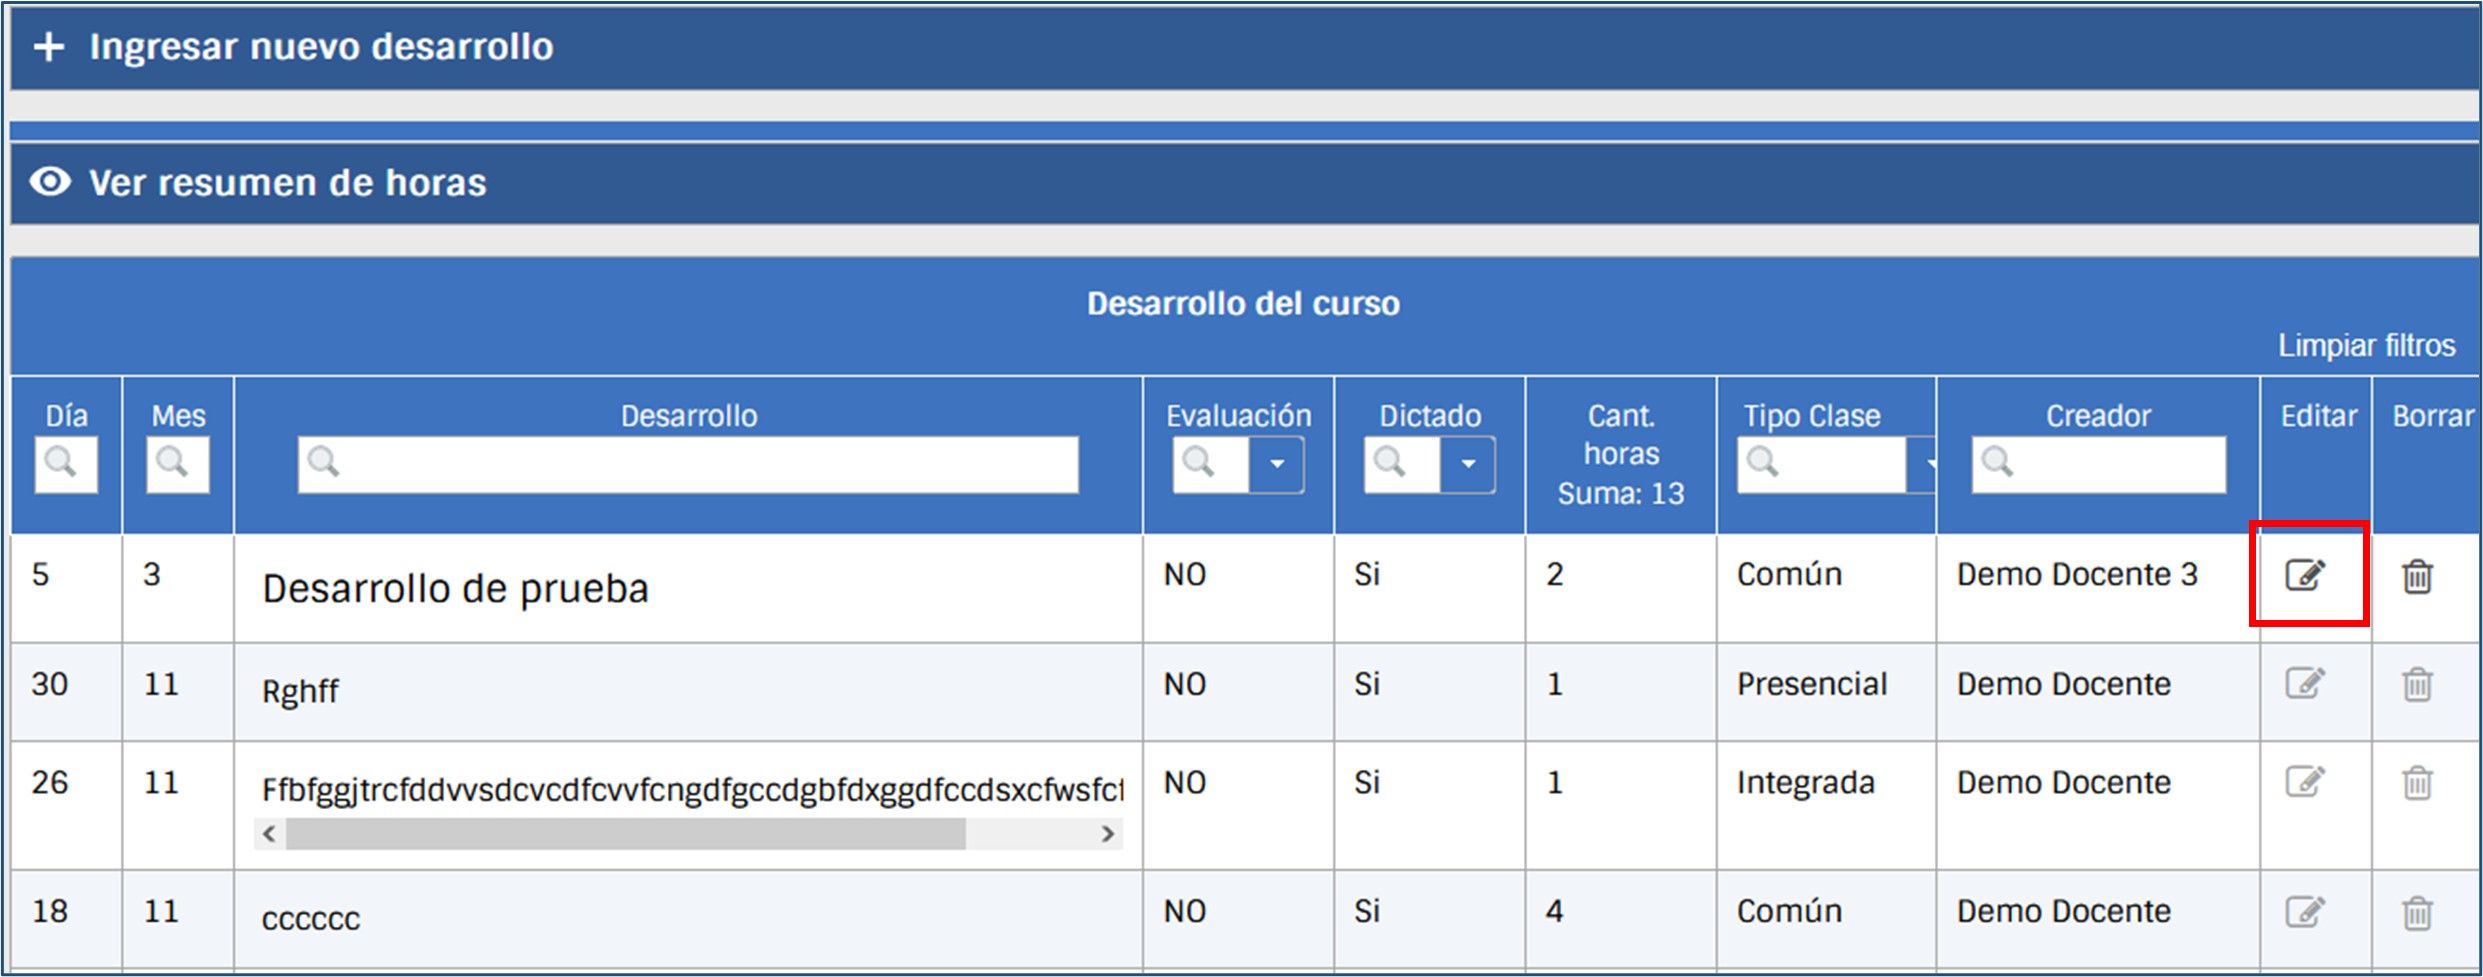Screen dimensions: 2483x977
Task: Click right arrow of horizontal scrollbar
Action: pos(1107,834)
